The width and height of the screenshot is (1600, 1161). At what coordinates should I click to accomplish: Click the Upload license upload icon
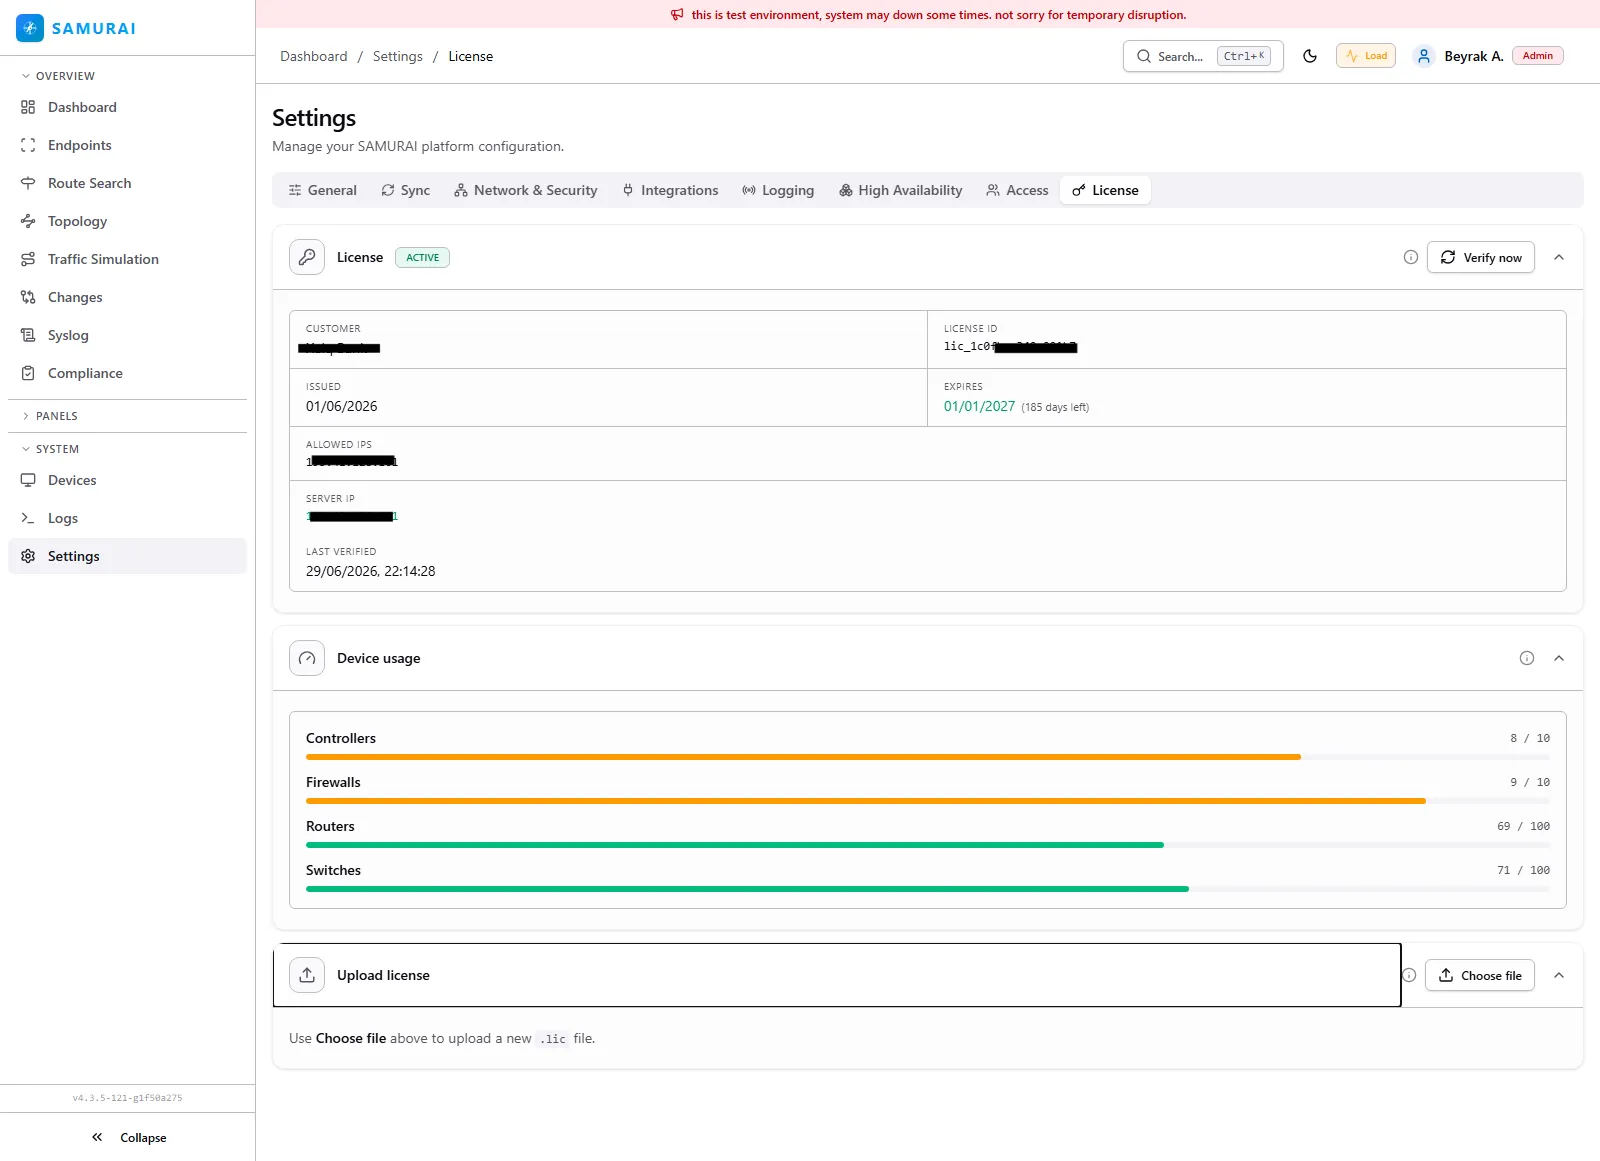coord(307,975)
